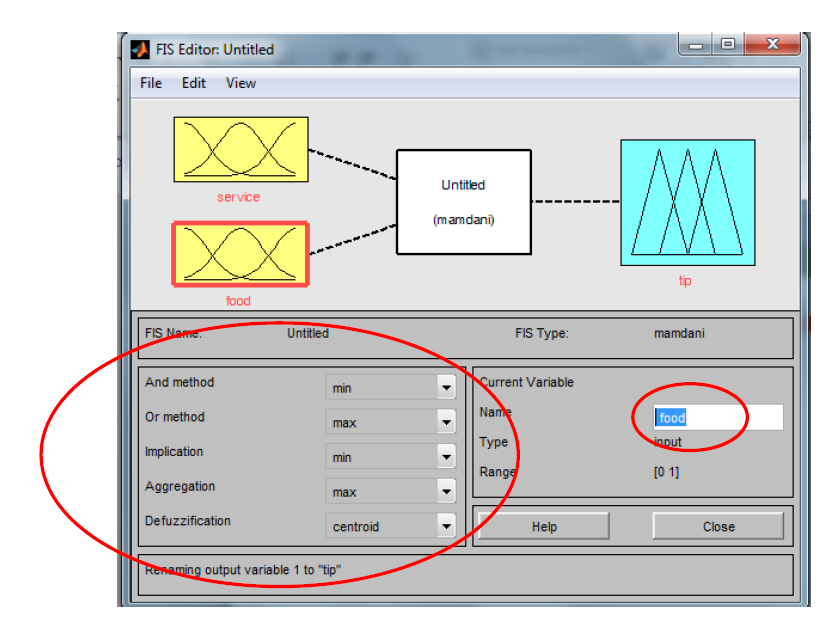Click the MATLAB logo in title bar

(140, 49)
